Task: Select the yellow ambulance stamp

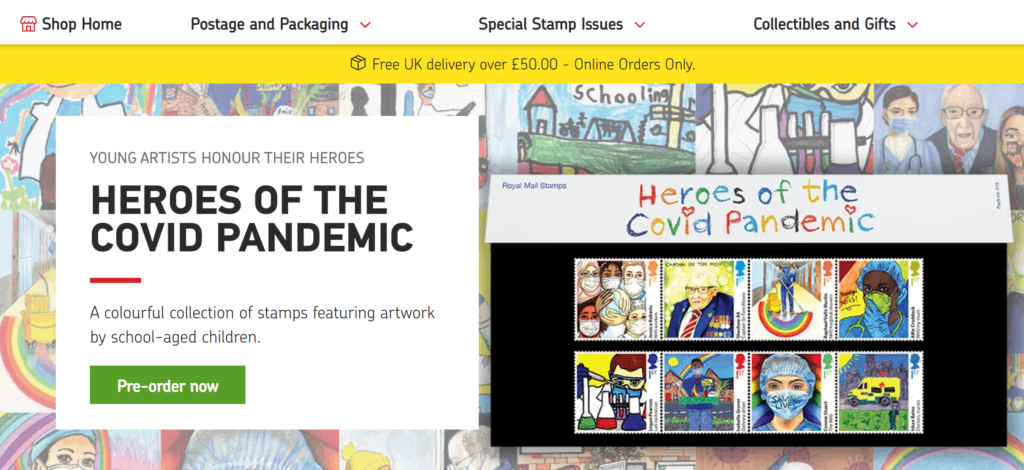Action: 880,392
